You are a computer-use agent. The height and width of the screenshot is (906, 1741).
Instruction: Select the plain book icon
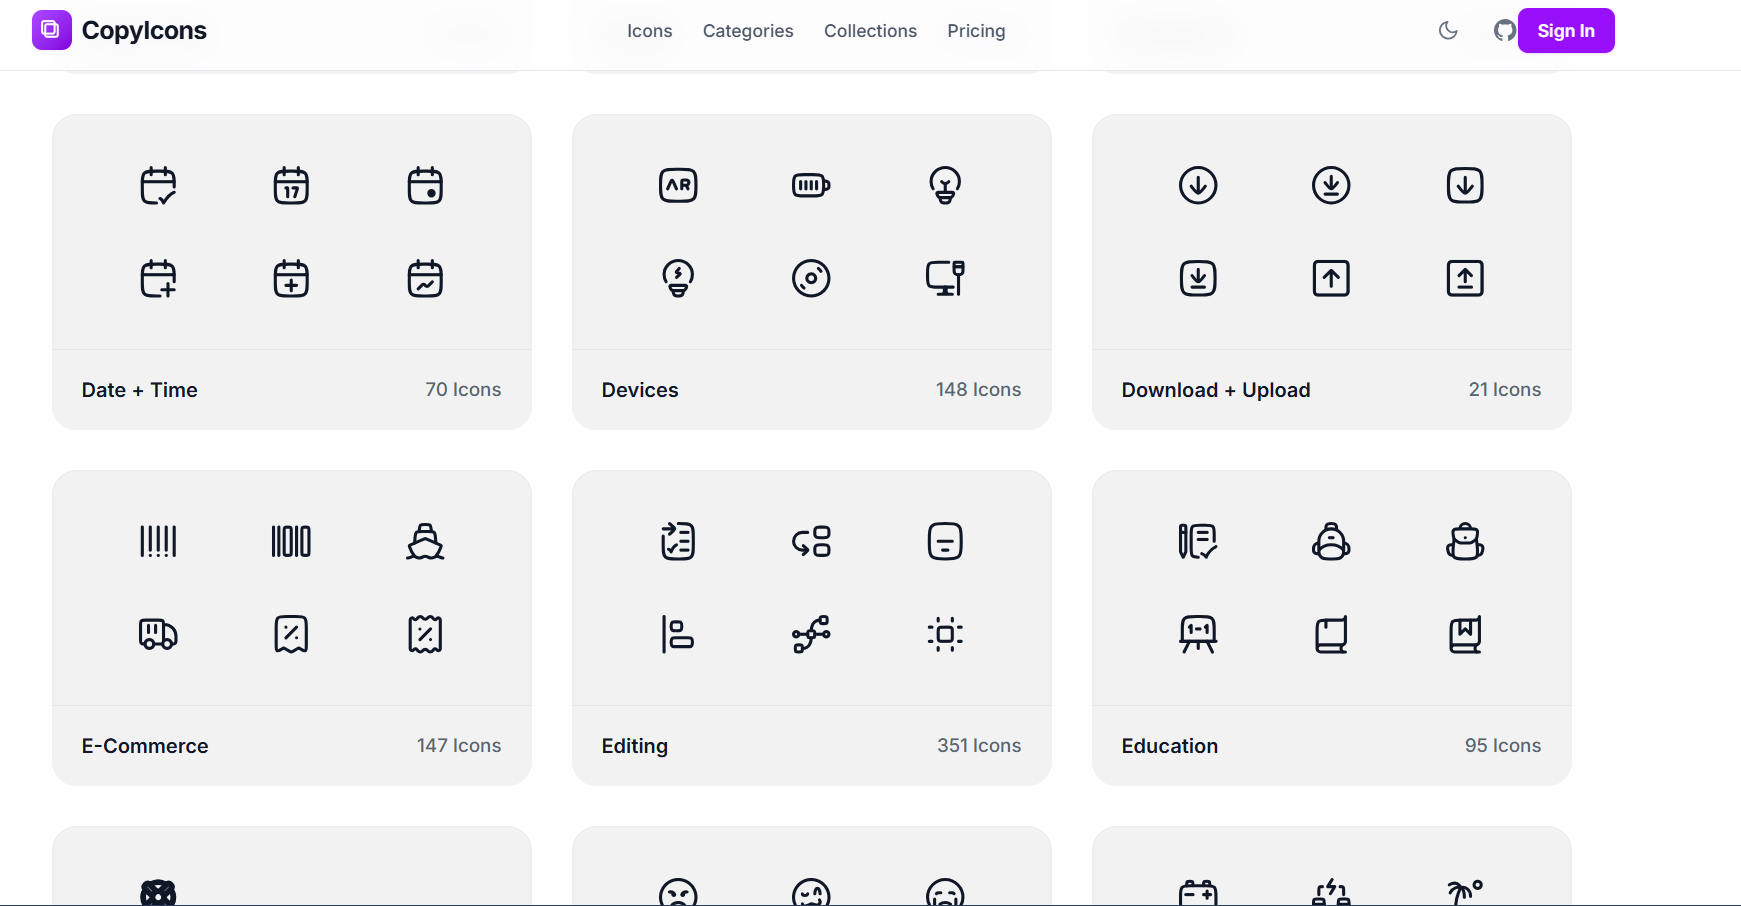click(x=1331, y=634)
